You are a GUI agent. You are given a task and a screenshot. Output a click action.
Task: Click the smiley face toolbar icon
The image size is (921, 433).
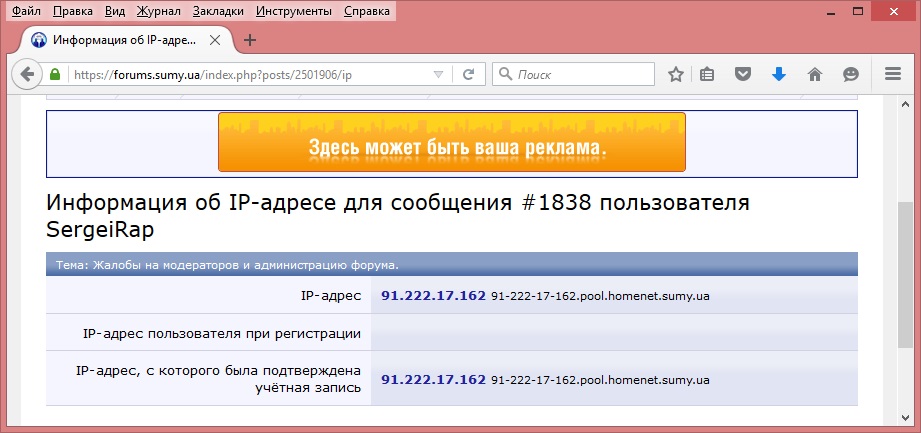click(851, 74)
